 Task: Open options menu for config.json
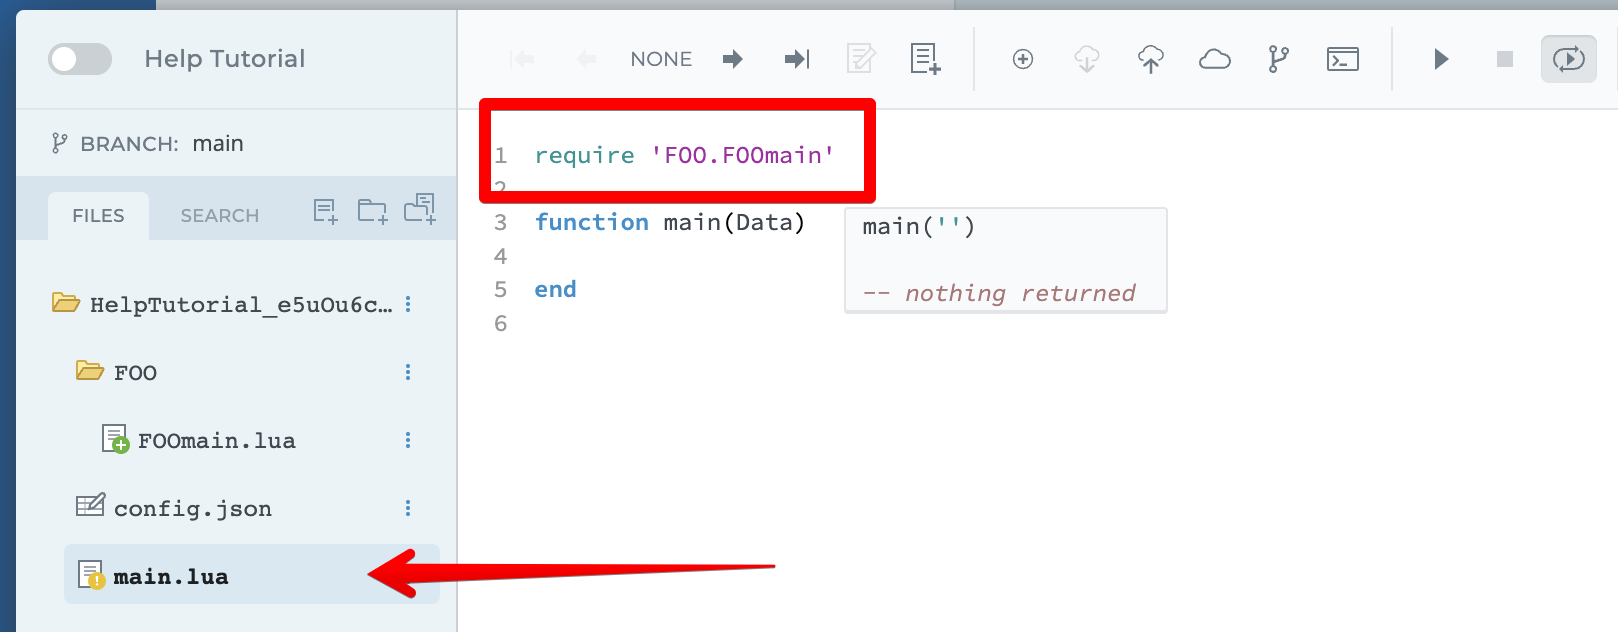click(x=408, y=509)
